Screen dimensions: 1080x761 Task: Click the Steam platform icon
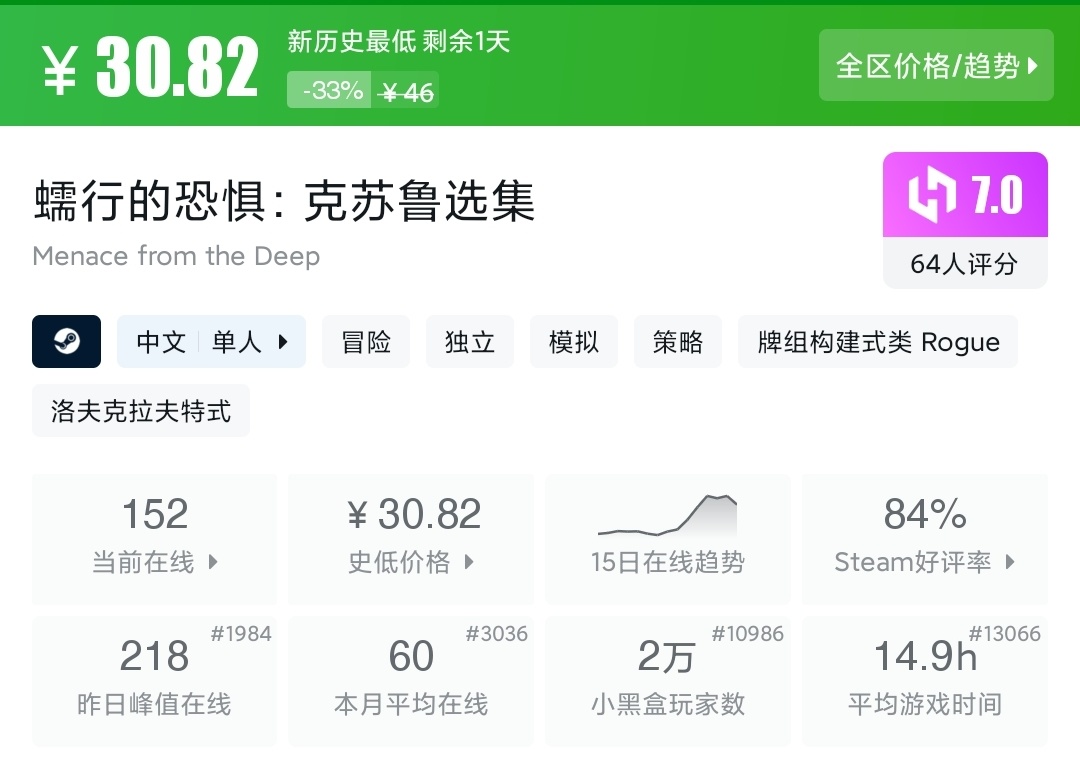[x=67, y=342]
